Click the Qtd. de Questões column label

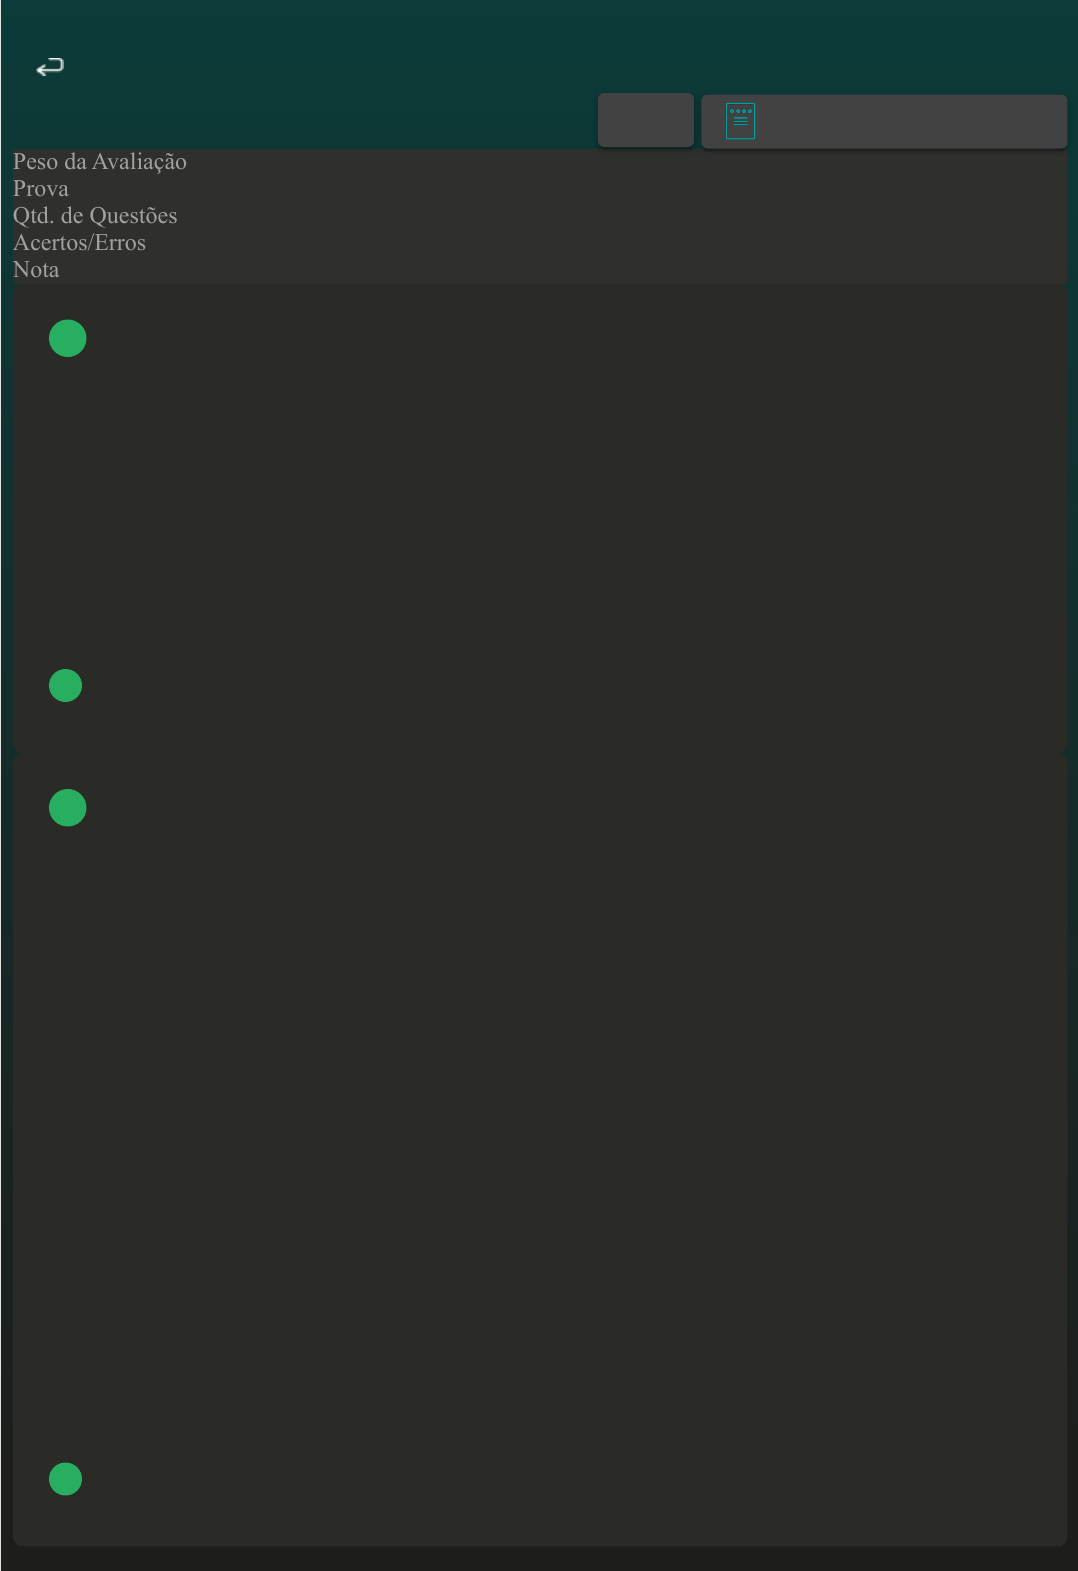coord(95,216)
